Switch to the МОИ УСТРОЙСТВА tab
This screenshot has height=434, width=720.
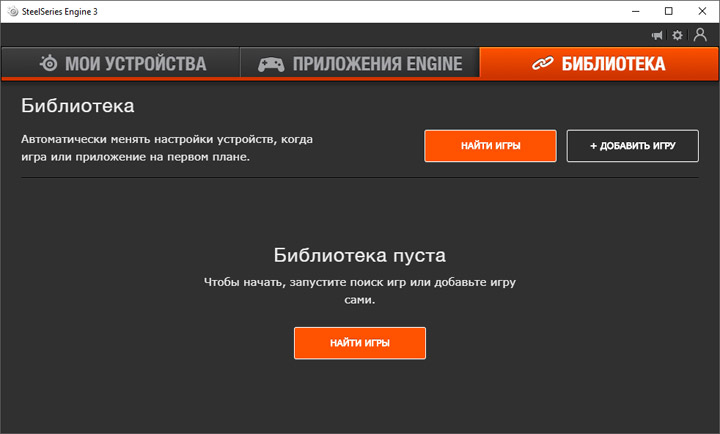coord(121,63)
